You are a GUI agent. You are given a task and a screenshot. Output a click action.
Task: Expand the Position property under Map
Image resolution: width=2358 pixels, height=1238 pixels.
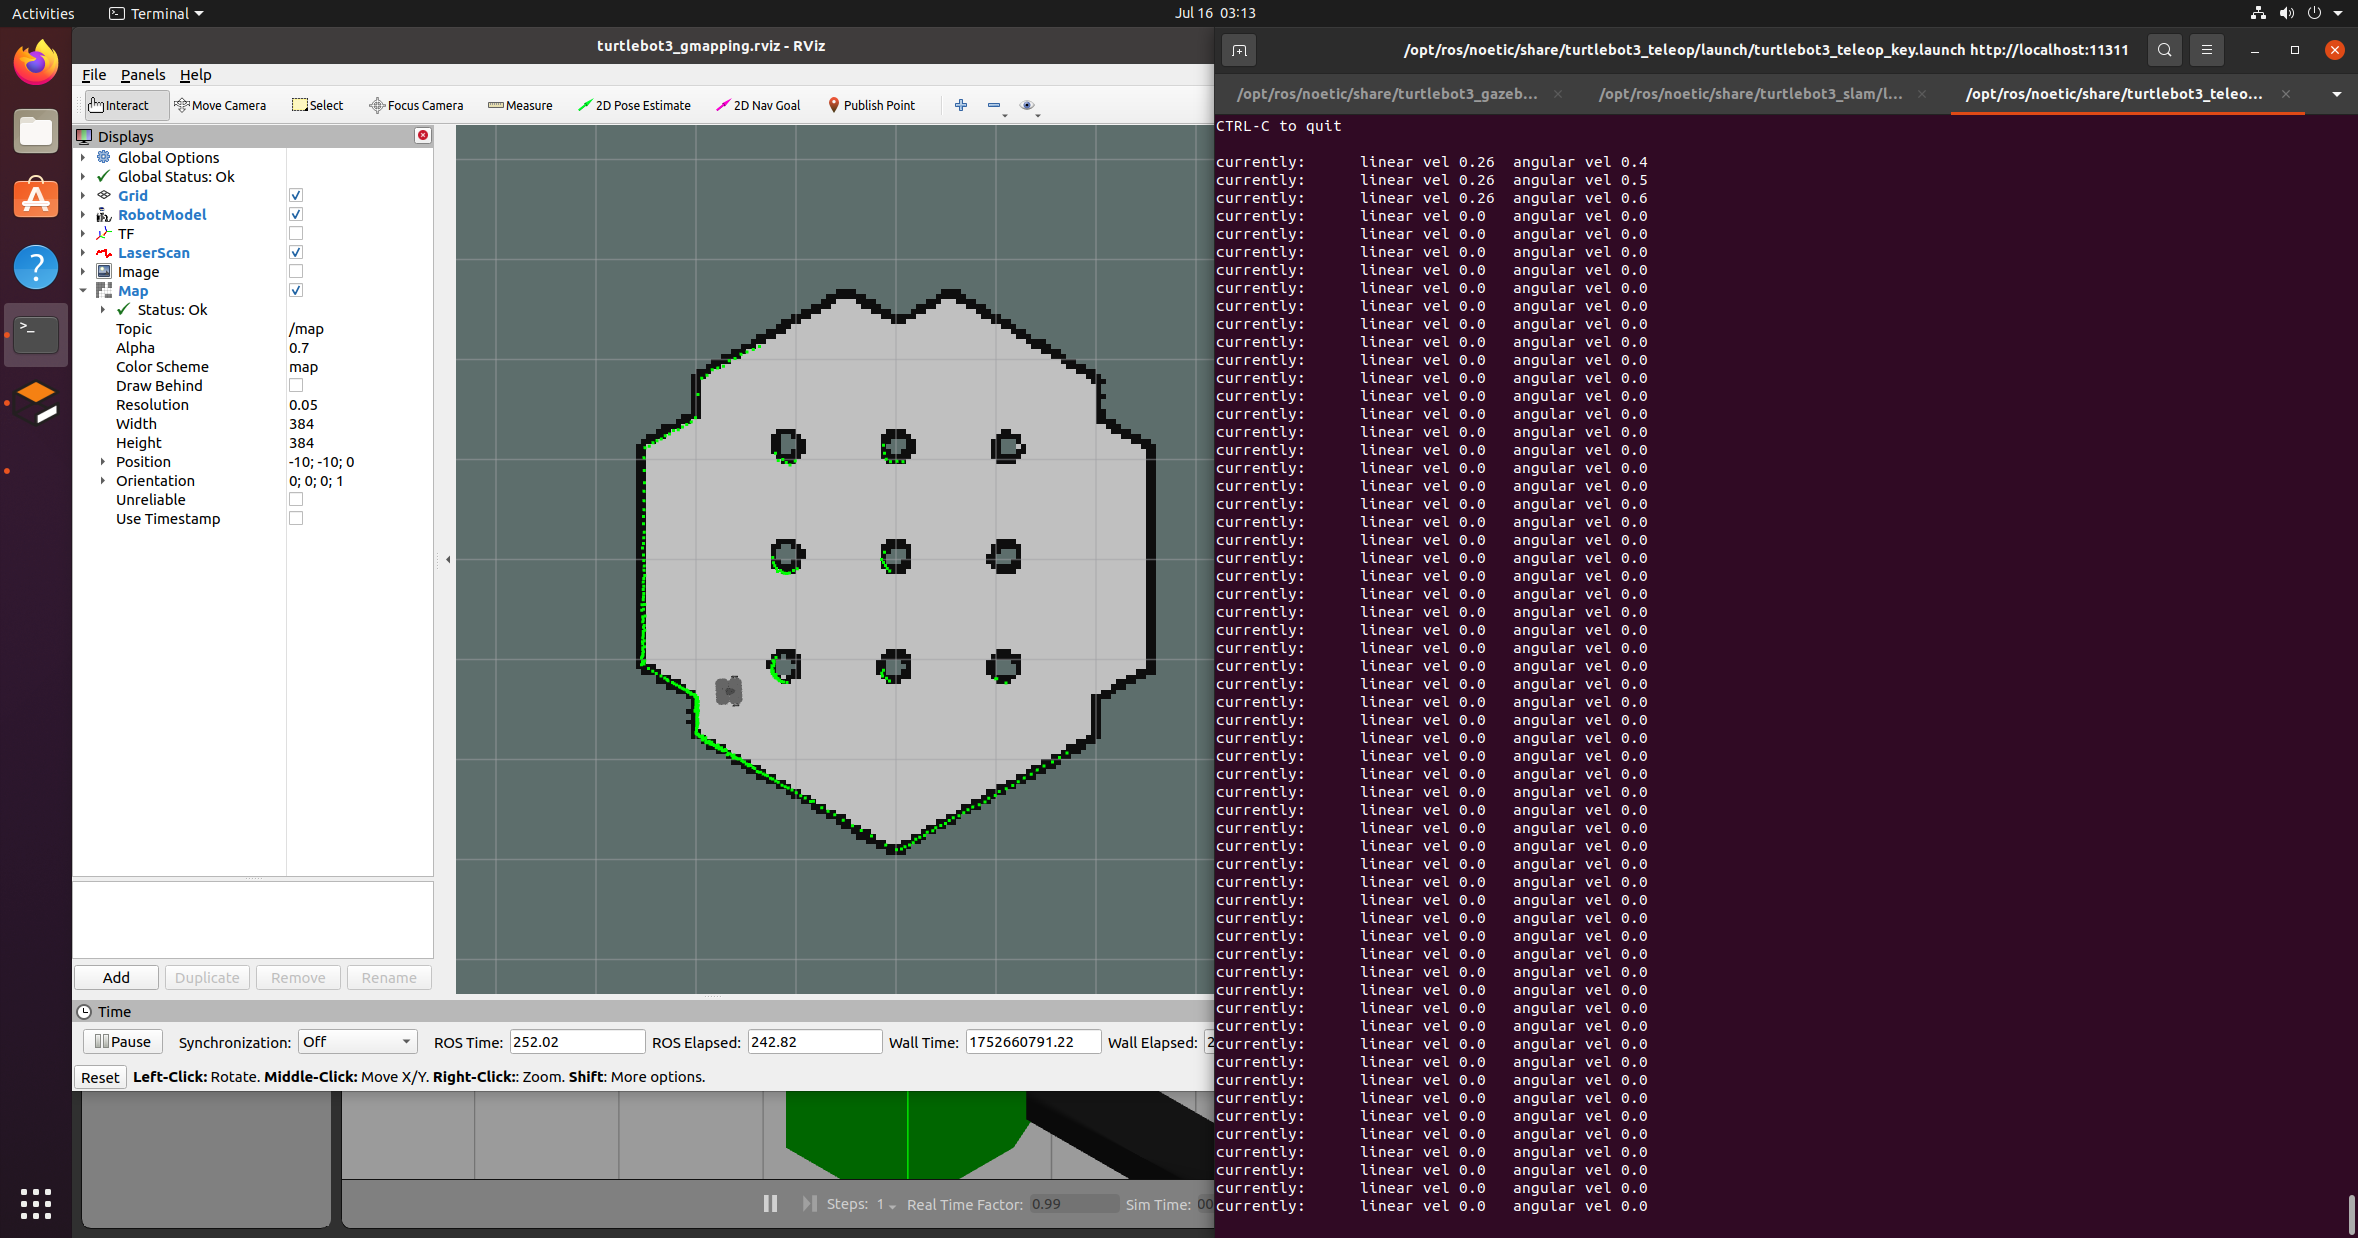click(x=103, y=461)
